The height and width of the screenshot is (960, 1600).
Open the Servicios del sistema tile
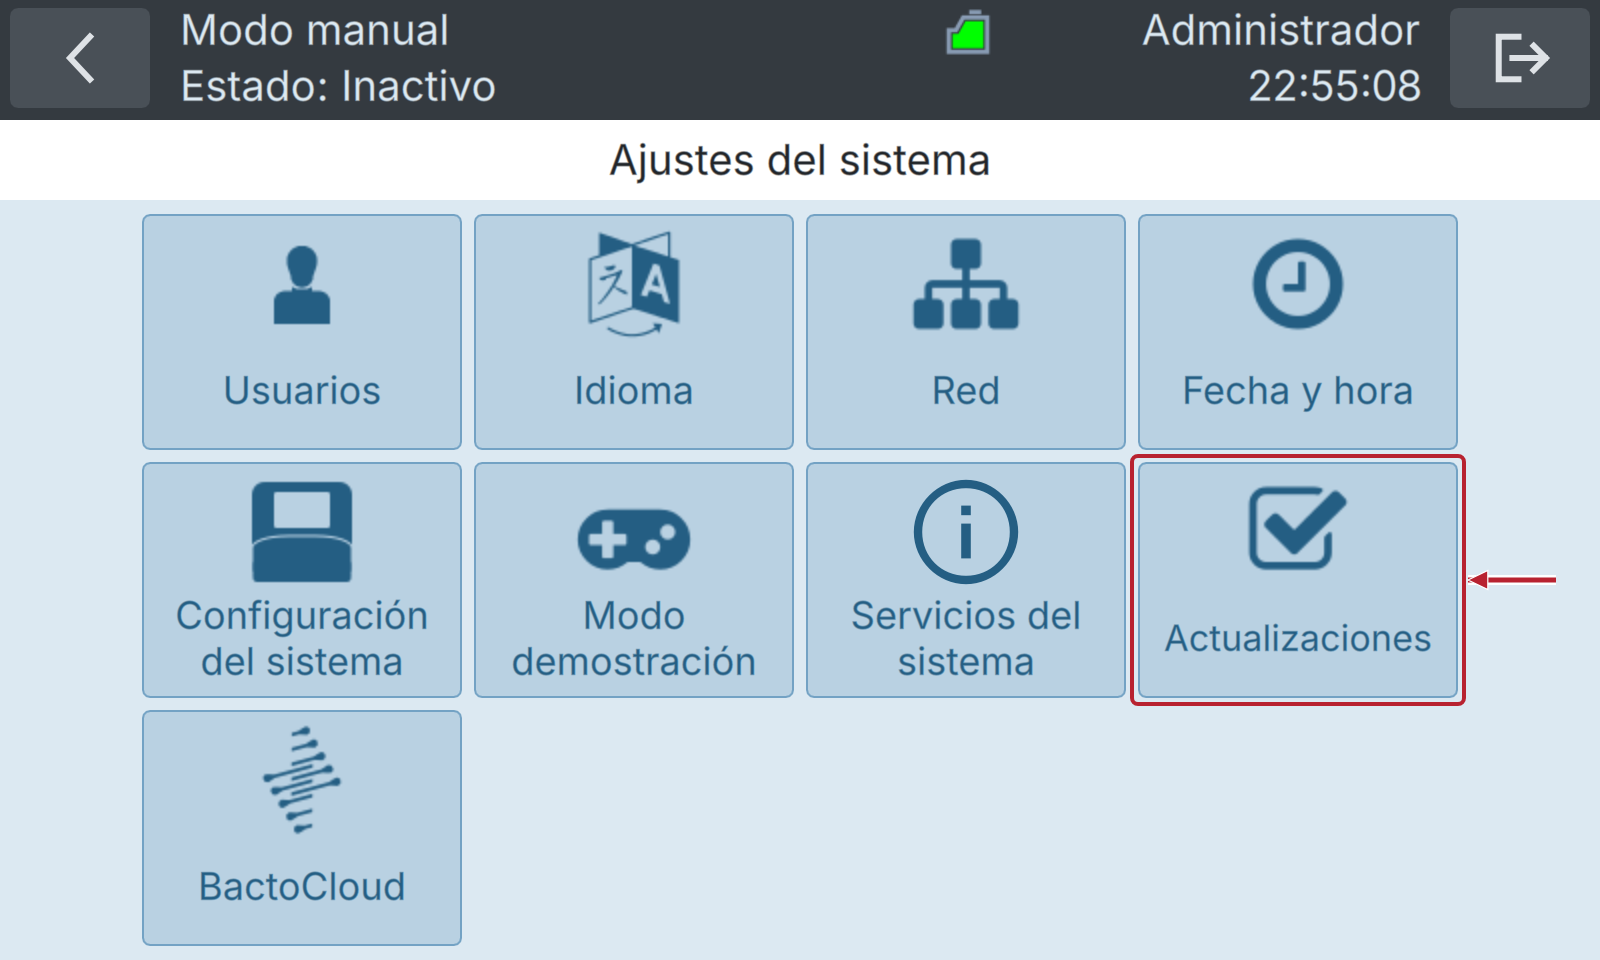[x=966, y=580]
